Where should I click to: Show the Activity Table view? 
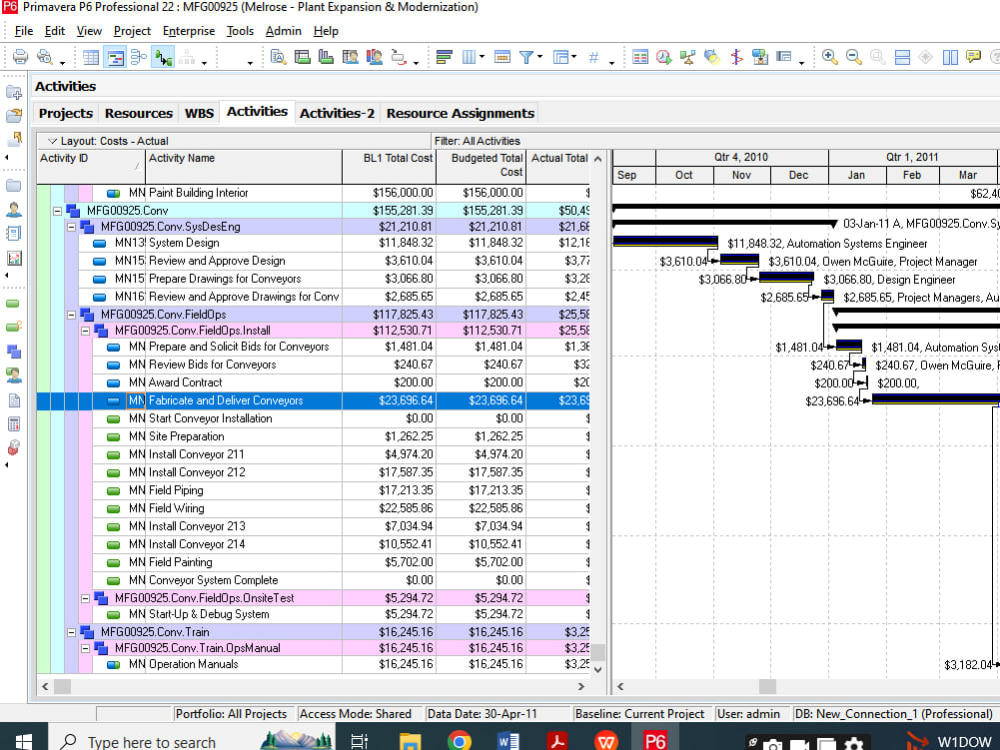(91, 57)
